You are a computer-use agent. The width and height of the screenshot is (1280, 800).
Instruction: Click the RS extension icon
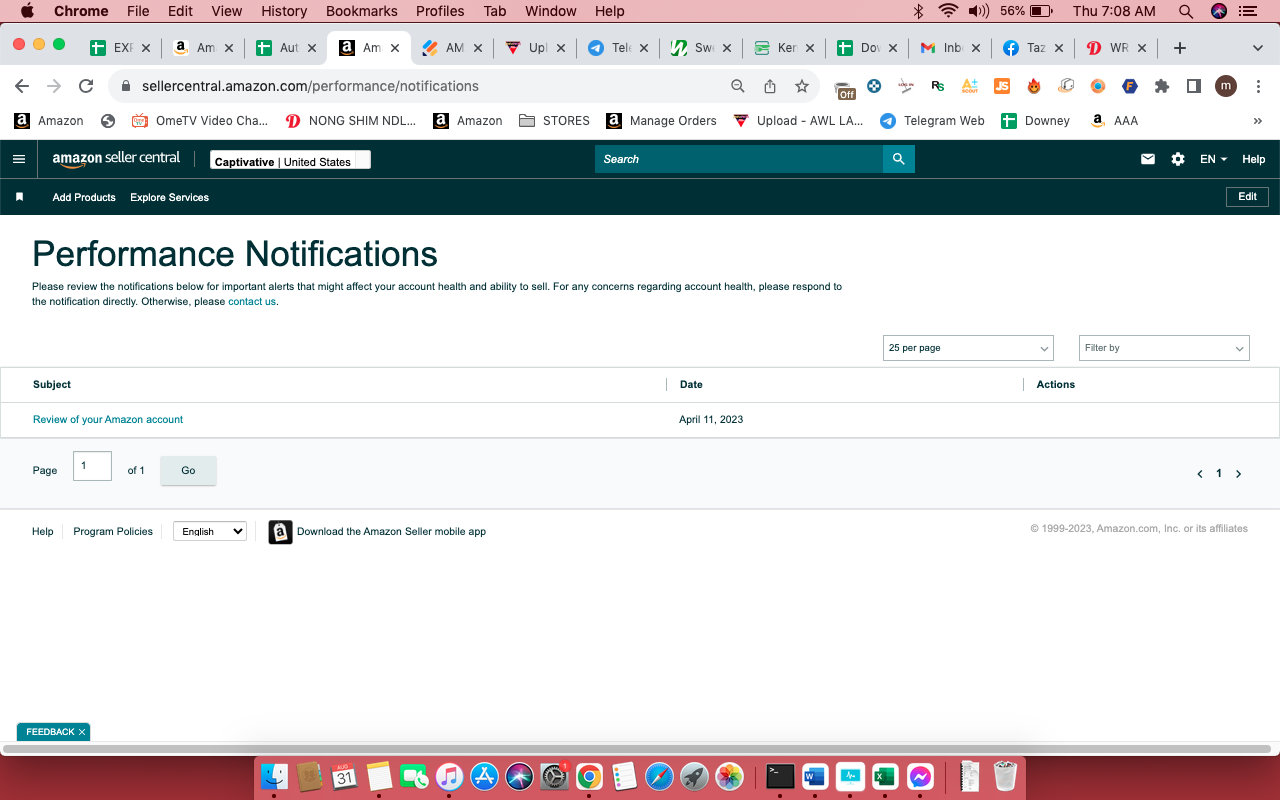[x=938, y=86]
